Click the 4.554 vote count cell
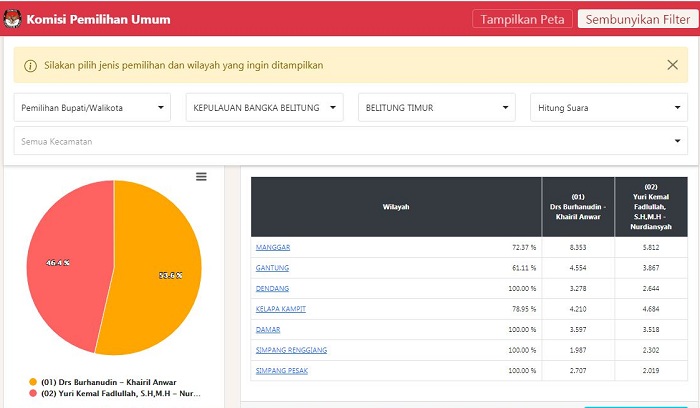This screenshot has width=700, height=408. pos(578,268)
